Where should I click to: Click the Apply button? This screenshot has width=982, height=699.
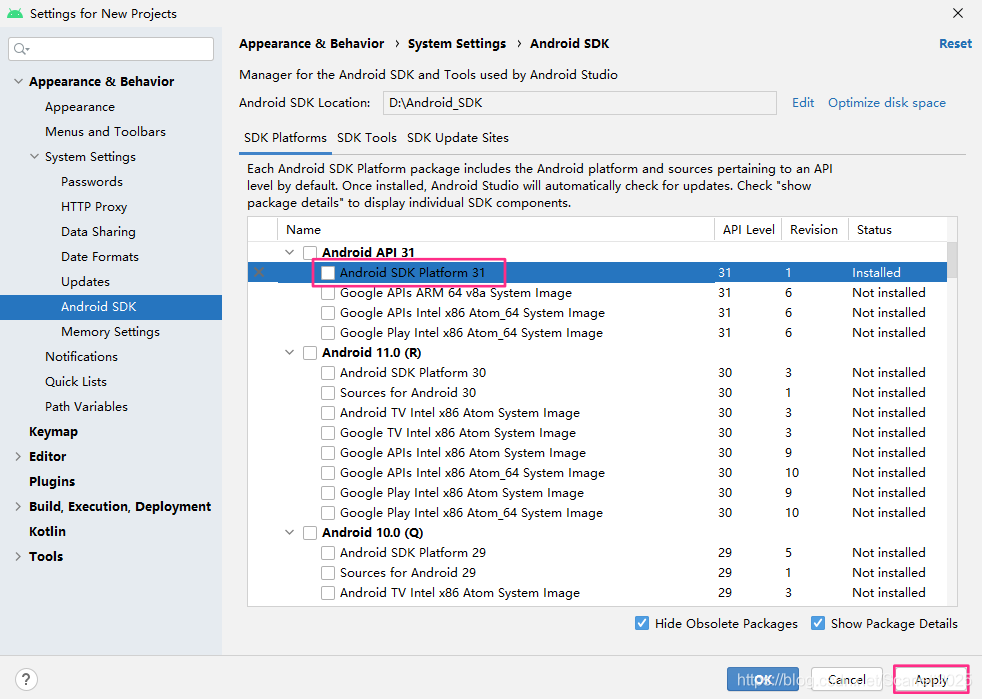click(931, 680)
